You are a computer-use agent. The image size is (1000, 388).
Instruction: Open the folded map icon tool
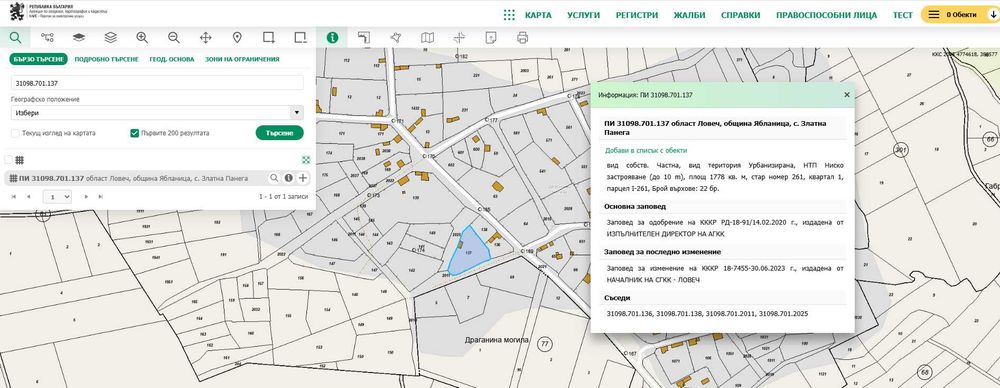[x=427, y=38]
